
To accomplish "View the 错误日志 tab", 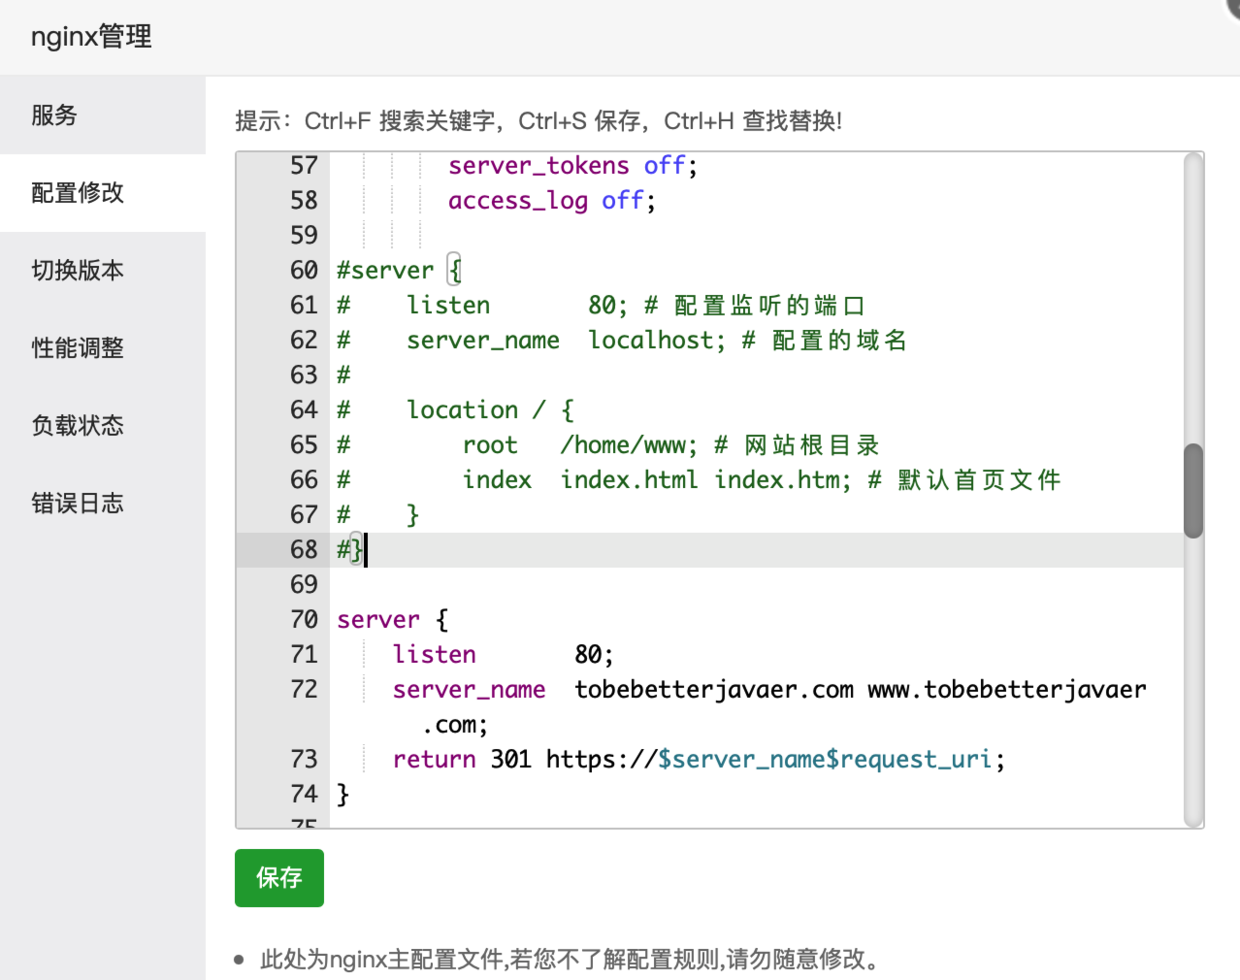I will tap(77, 503).
